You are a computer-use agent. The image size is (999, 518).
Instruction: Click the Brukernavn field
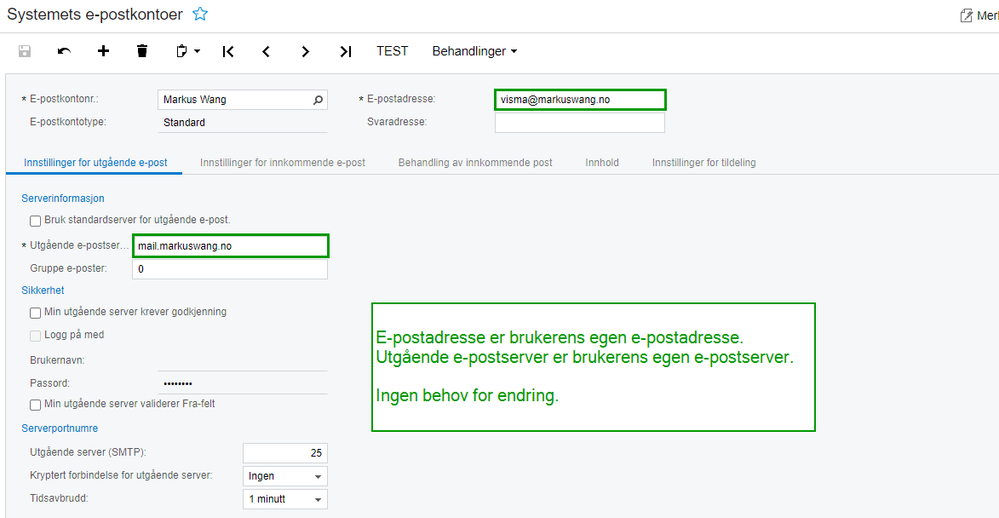pyautogui.click(x=242, y=360)
